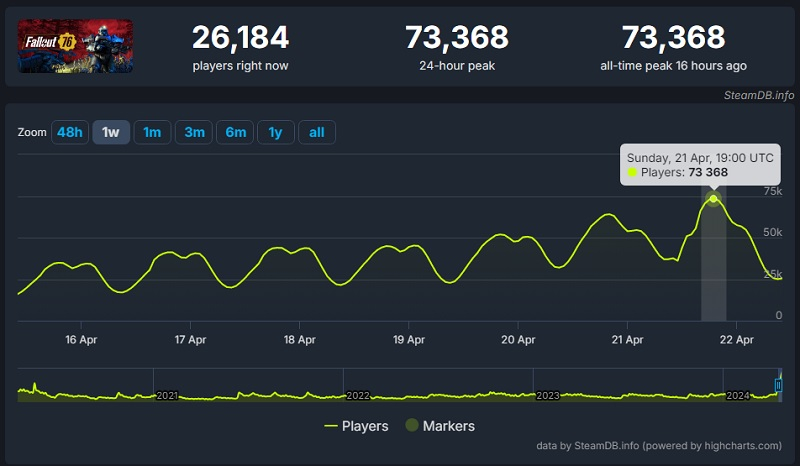Jump to 2021 in the navigator timeline
The image size is (800, 466).
click(x=167, y=396)
